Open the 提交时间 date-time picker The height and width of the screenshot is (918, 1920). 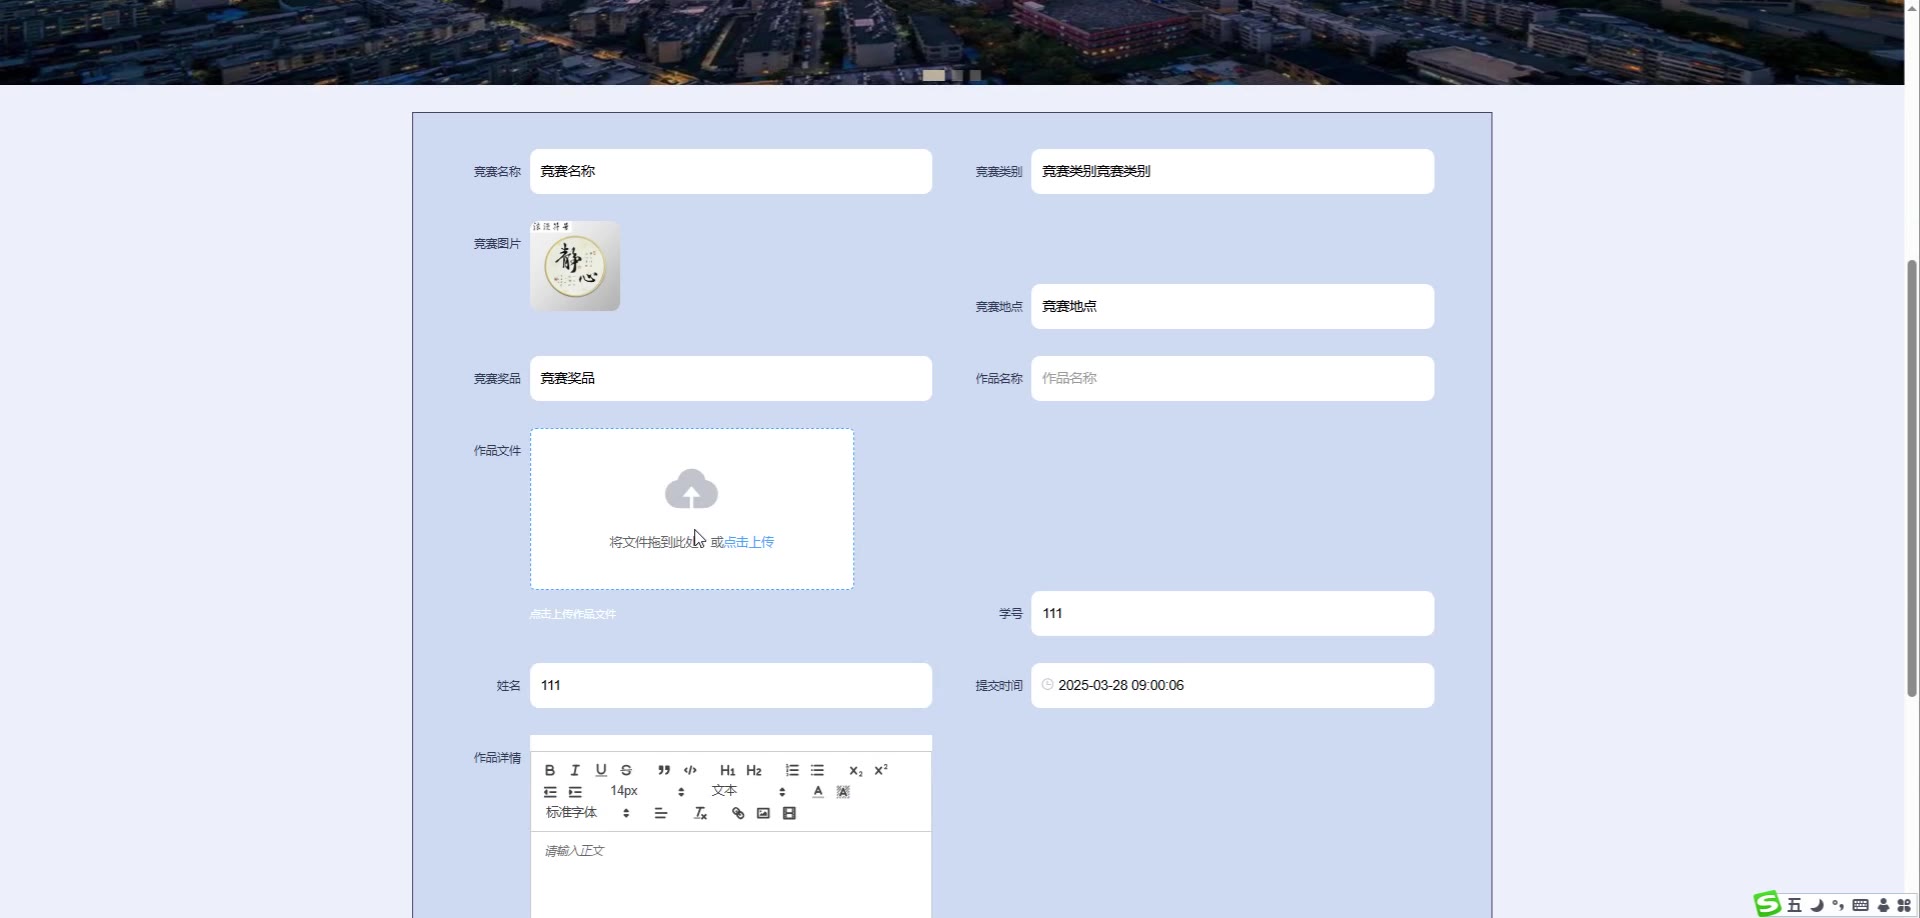tap(1232, 685)
